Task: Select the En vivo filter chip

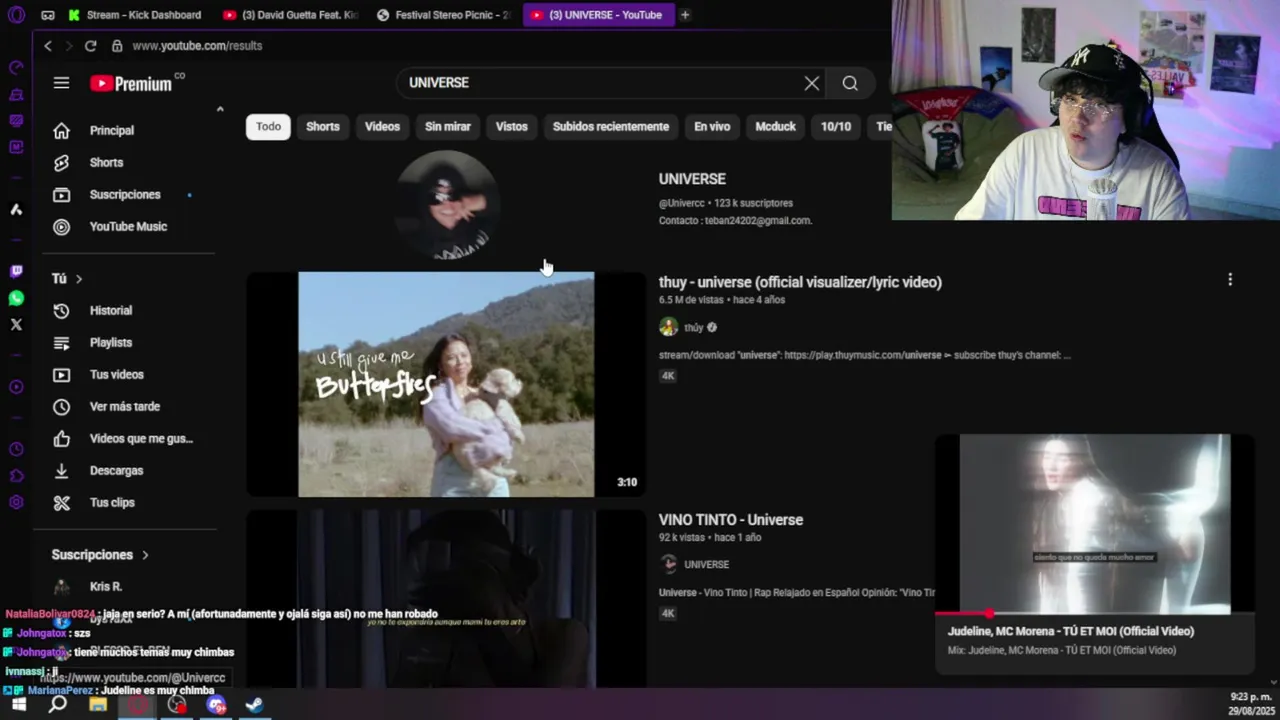Action: (712, 126)
